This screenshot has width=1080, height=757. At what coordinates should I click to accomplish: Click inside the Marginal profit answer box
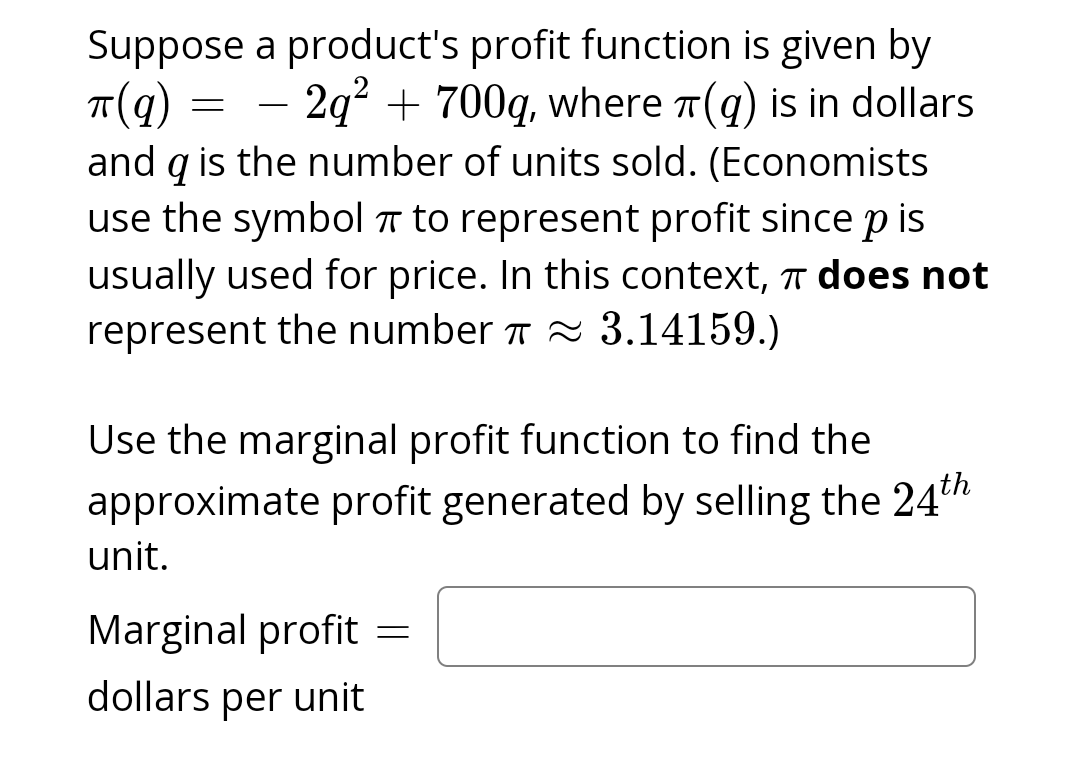(705, 626)
